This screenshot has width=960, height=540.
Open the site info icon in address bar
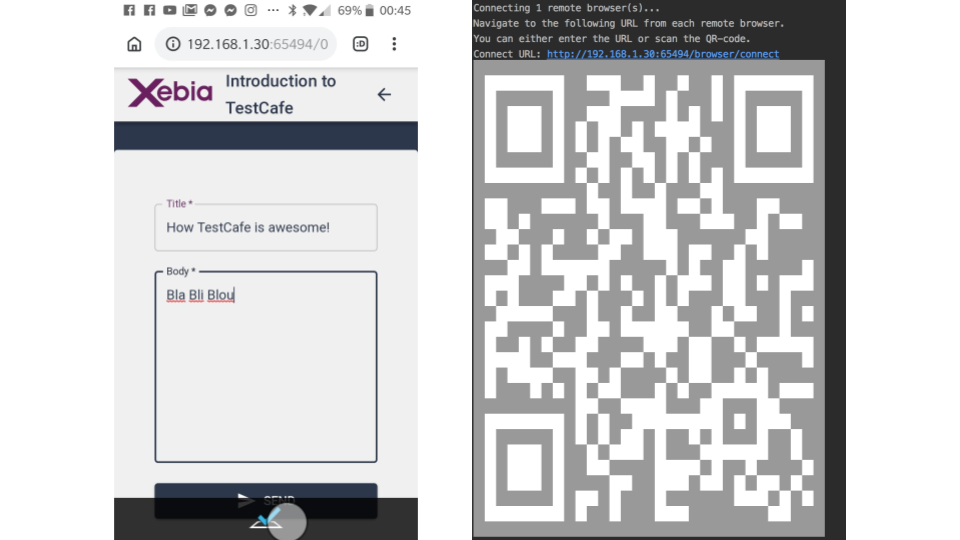click(173, 44)
